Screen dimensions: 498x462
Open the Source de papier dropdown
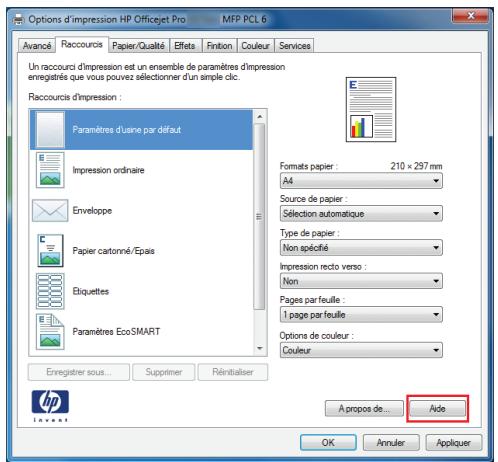[x=361, y=214]
